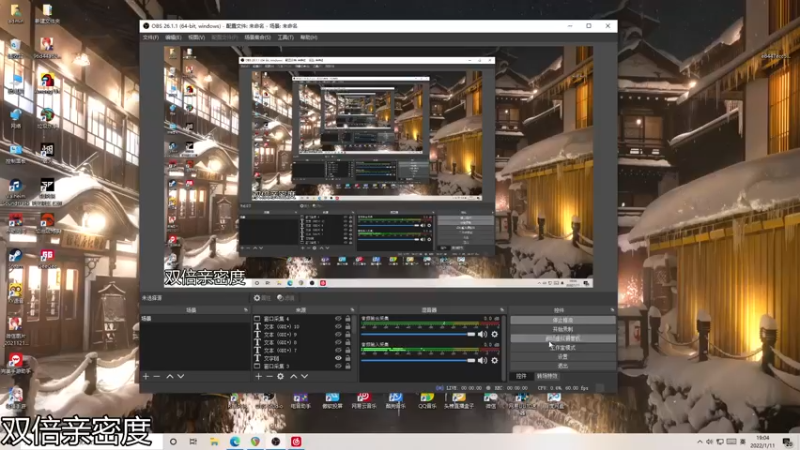Open the 帮助(H) menu

(309, 37)
